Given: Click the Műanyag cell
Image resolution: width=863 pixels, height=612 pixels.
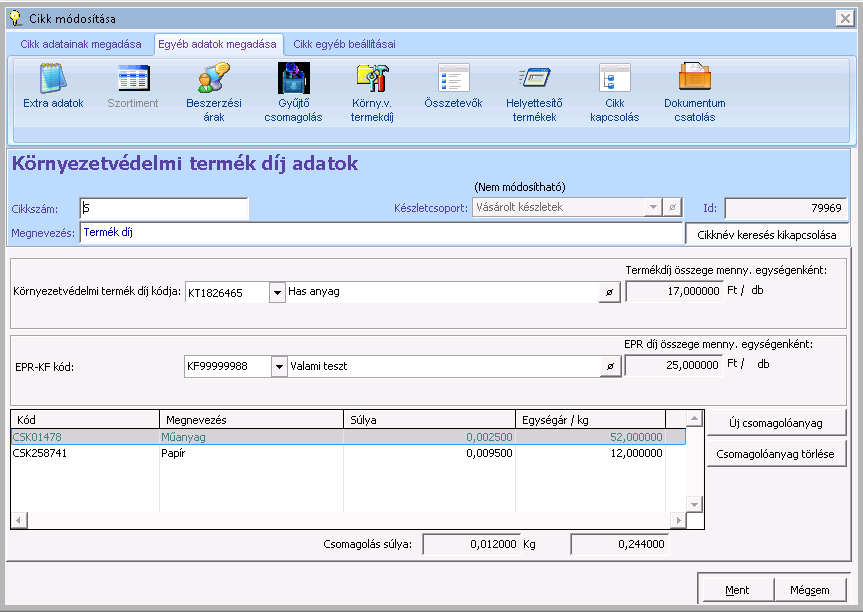Looking at the screenshot, I should coord(252,437).
